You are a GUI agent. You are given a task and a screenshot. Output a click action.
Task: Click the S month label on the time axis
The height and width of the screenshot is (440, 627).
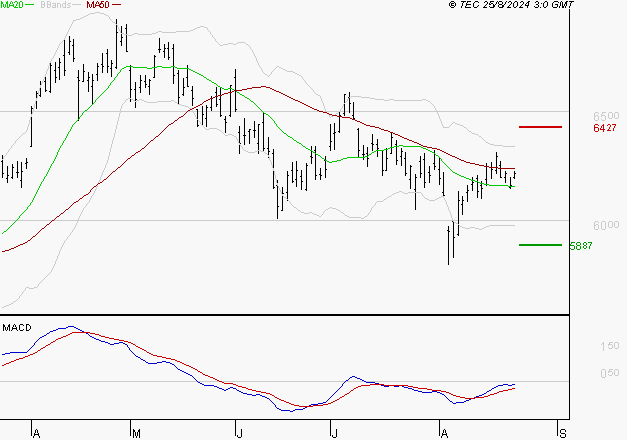pos(563,434)
